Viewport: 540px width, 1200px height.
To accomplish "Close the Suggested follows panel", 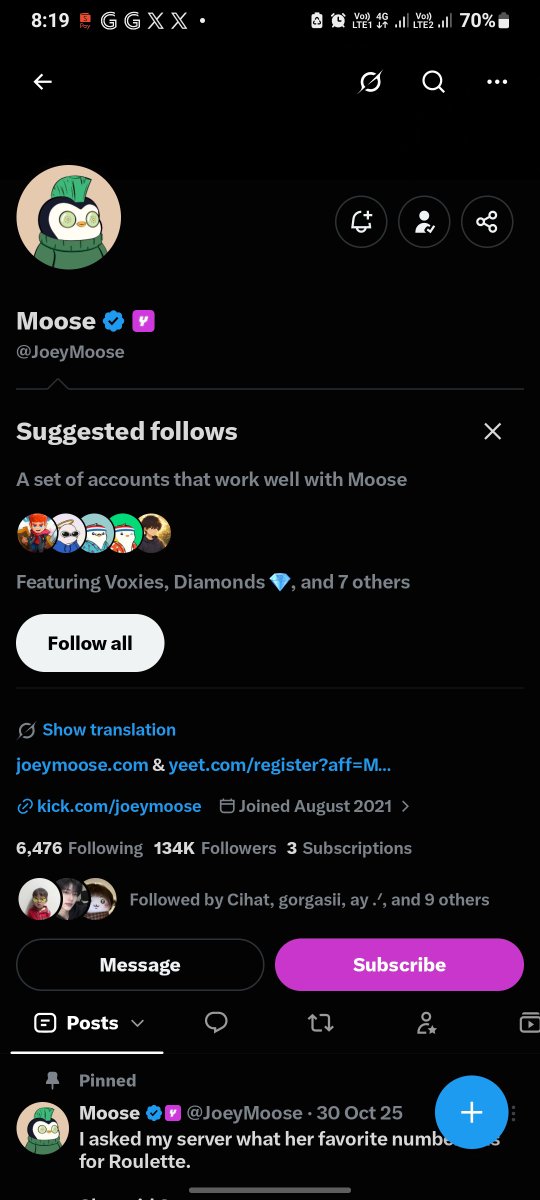I will (492, 431).
